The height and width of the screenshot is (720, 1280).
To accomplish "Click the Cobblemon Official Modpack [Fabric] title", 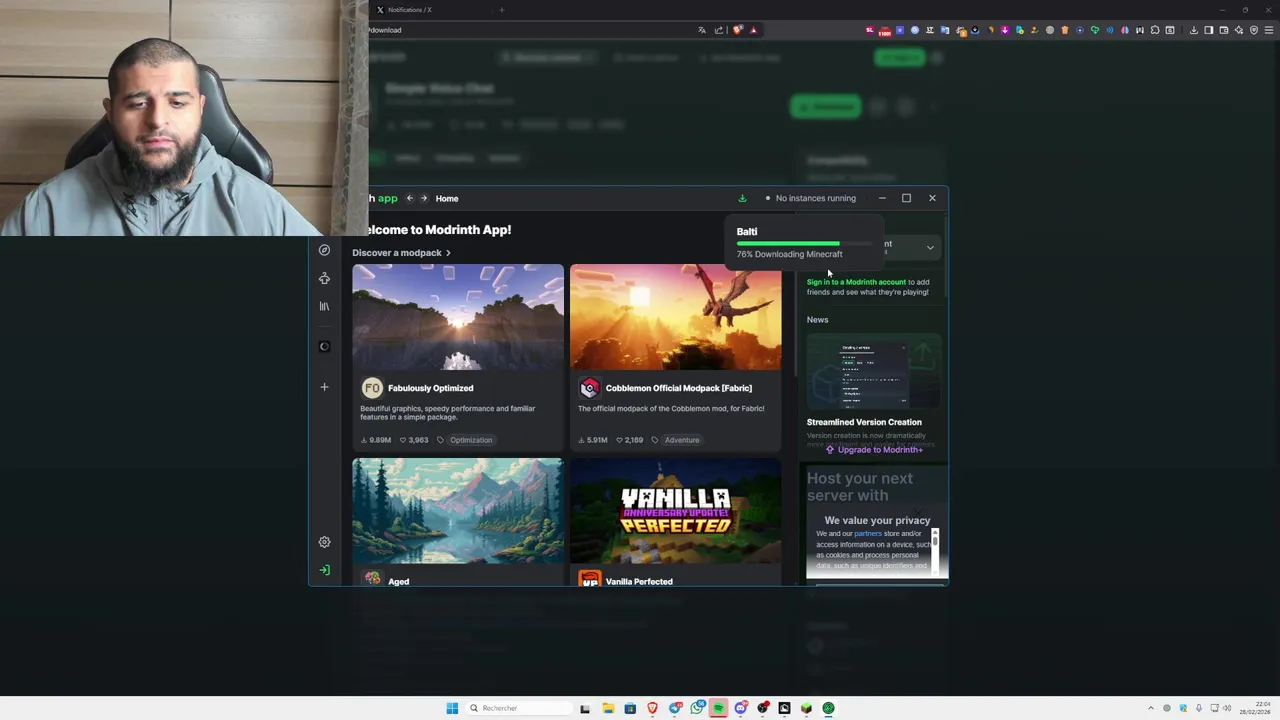I will [679, 388].
